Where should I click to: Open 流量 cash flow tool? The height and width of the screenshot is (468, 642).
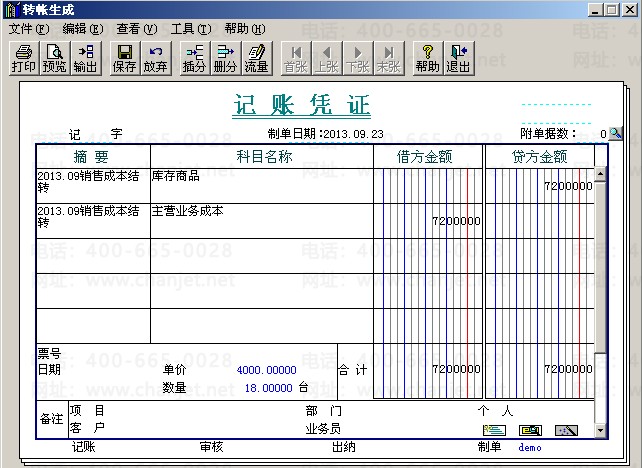(x=257, y=59)
